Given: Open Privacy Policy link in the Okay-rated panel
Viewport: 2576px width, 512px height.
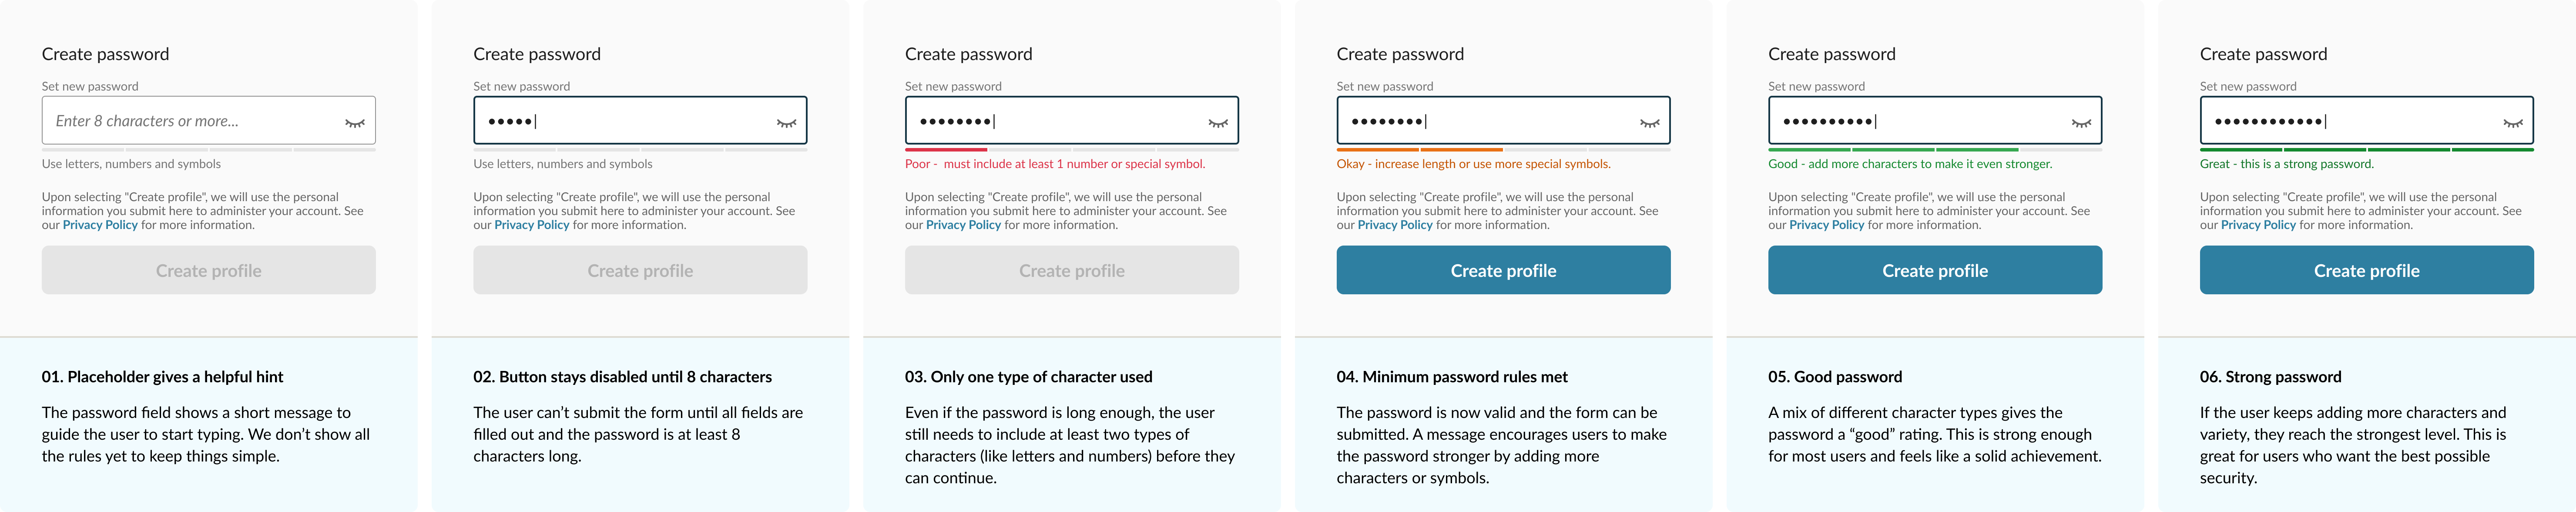Looking at the screenshot, I should pyautogui.click(x=1395, y=225).
